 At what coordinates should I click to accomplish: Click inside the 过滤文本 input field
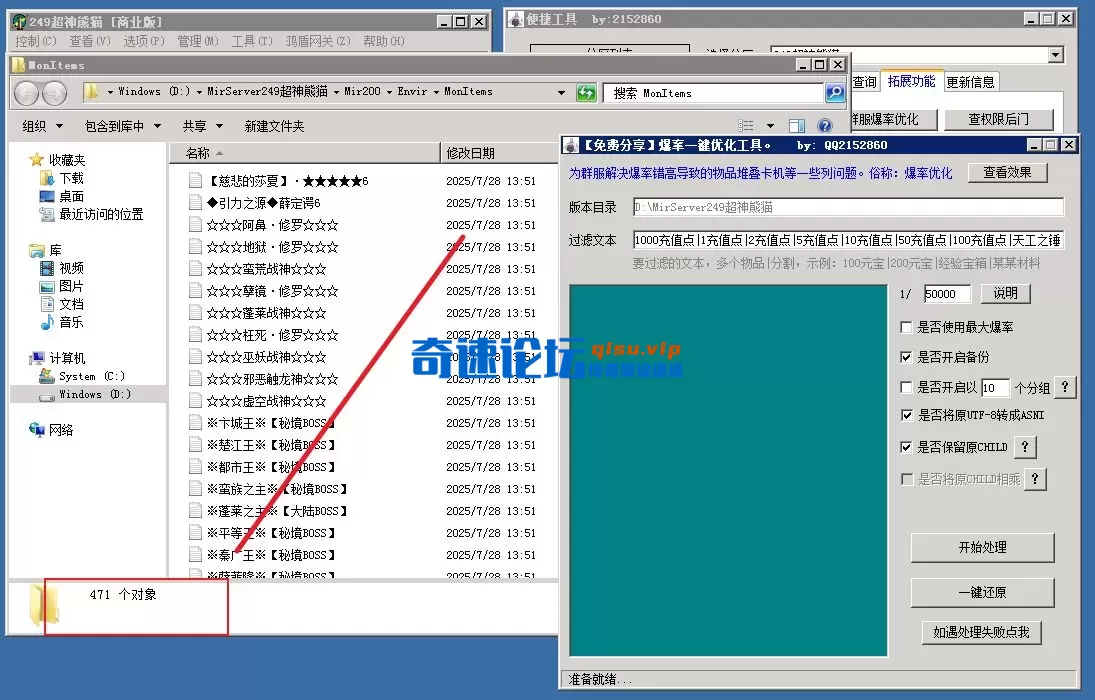pos(850,238)
